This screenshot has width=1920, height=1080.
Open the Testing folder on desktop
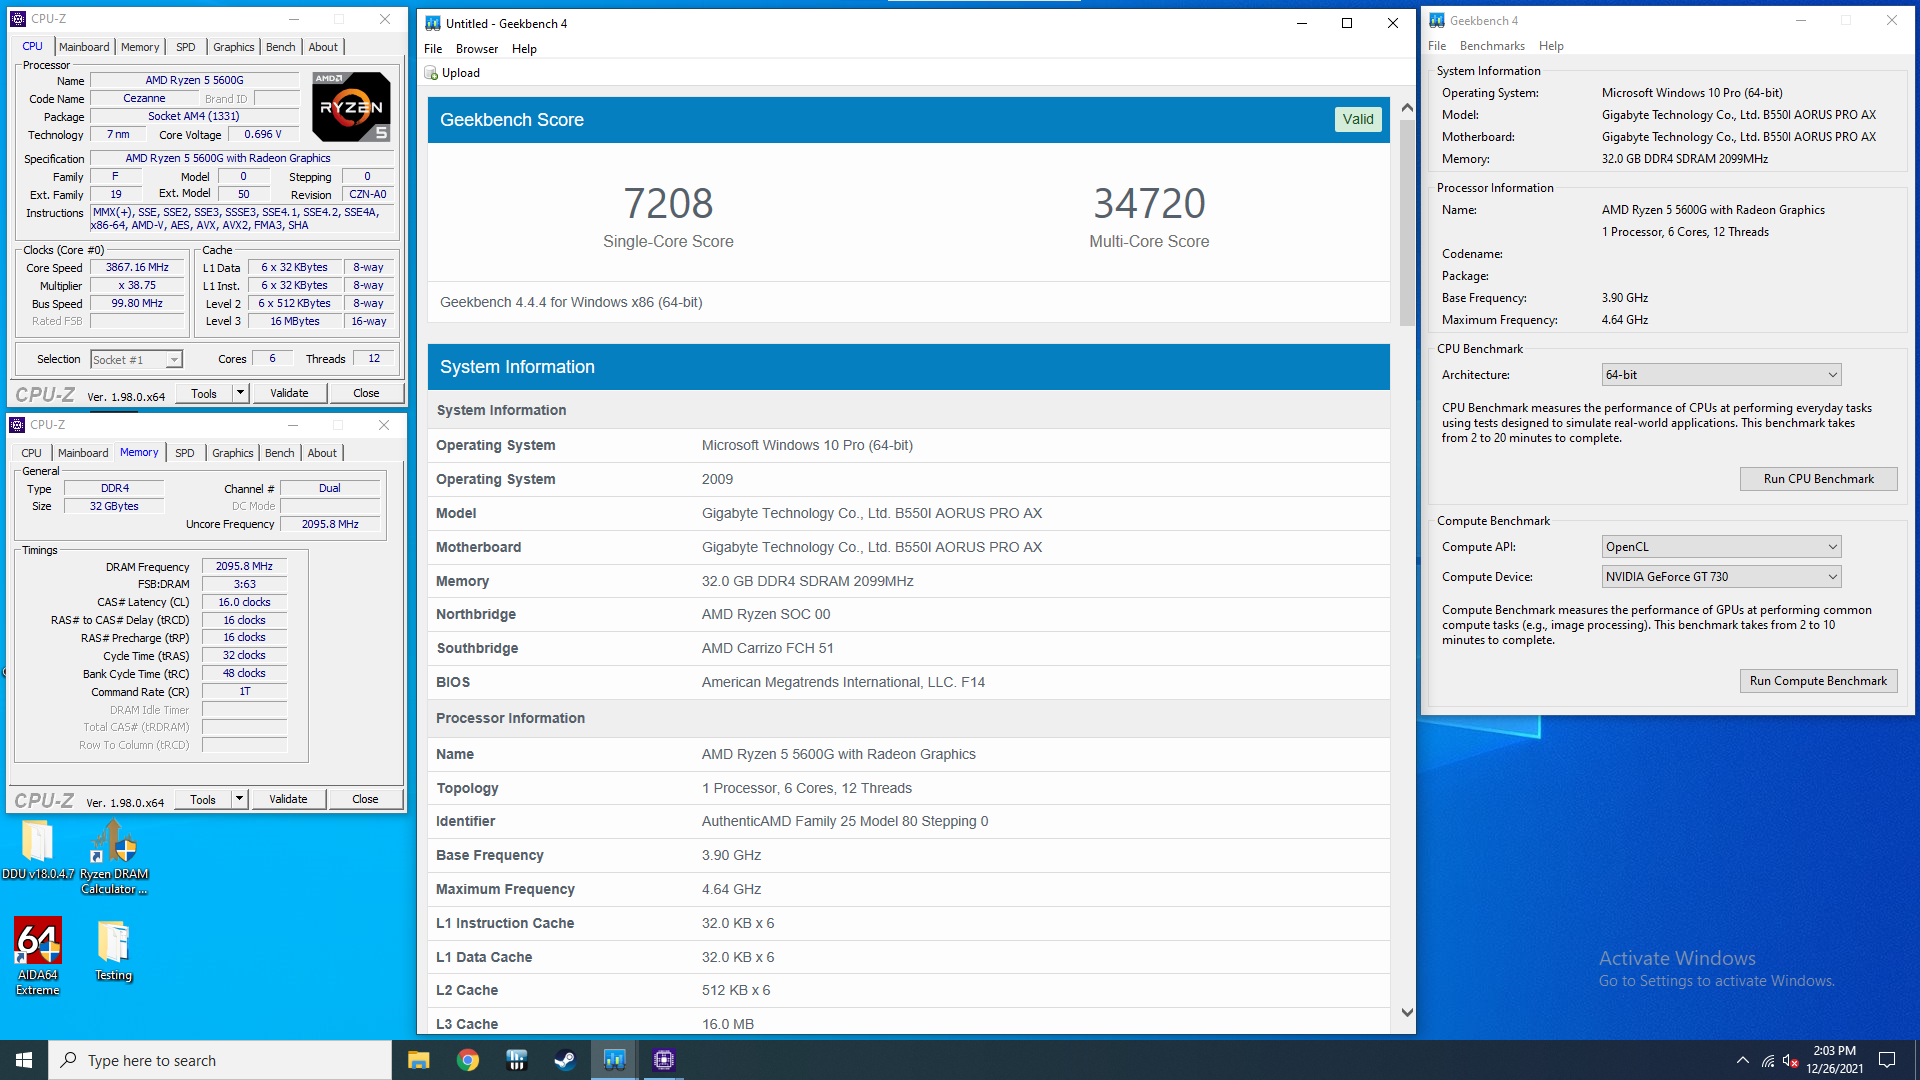(113, 951)
